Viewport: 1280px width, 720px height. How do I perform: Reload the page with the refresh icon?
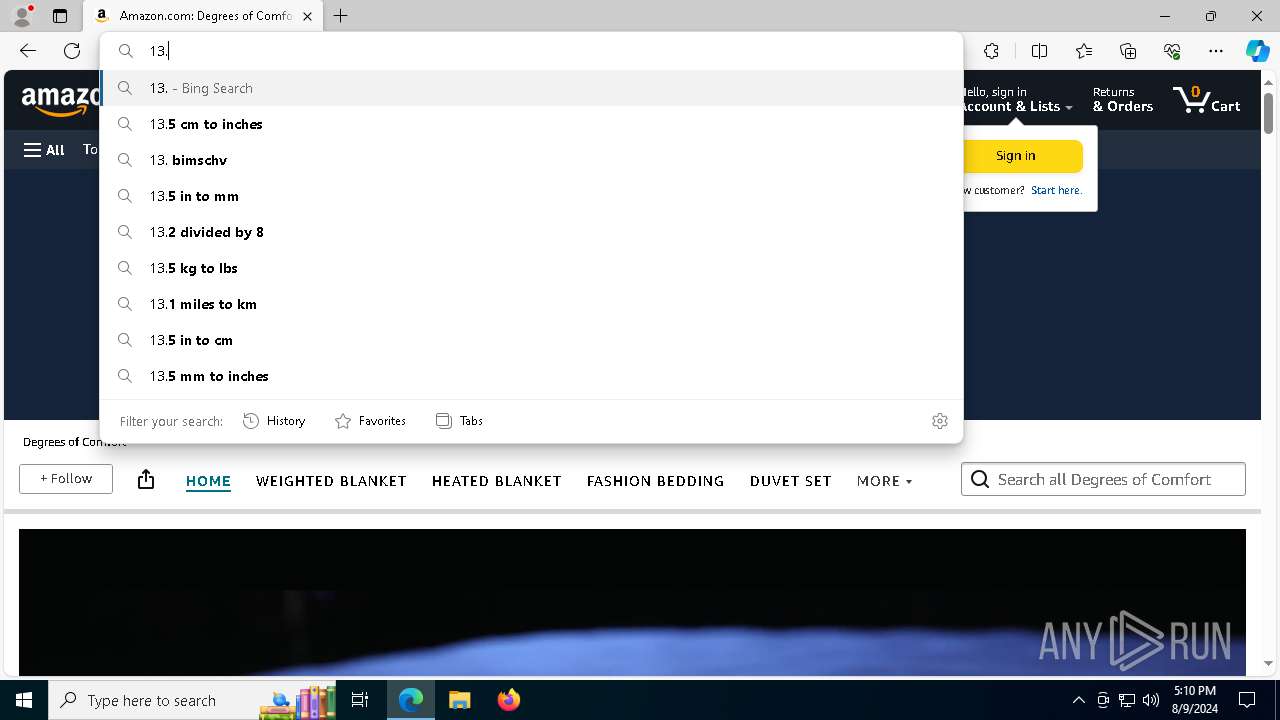coord(72,51)
